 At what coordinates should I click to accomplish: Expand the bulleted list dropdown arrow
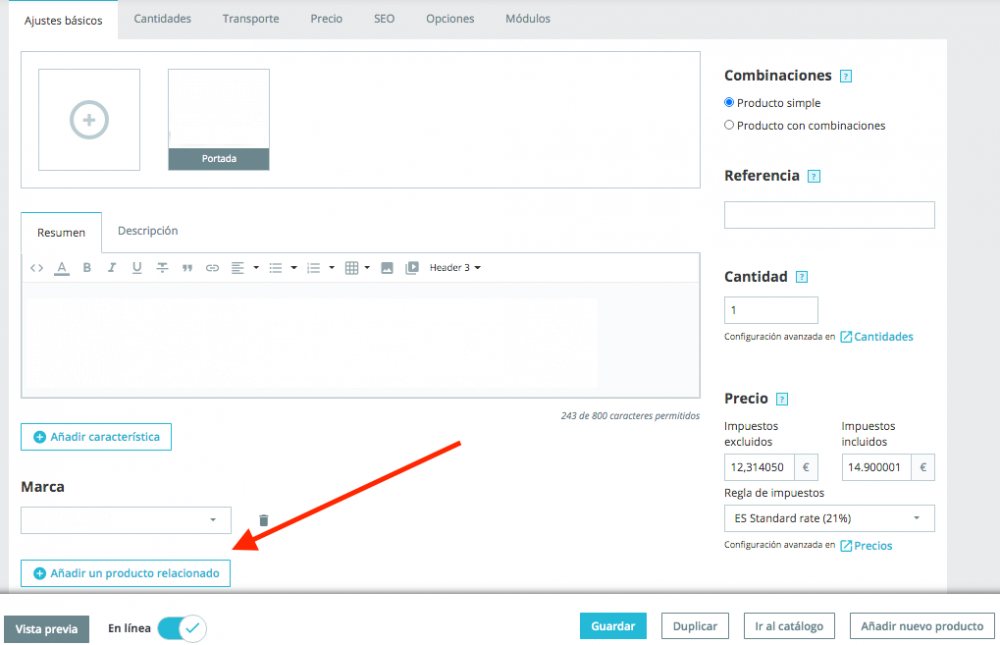click(x=294, y=268)
